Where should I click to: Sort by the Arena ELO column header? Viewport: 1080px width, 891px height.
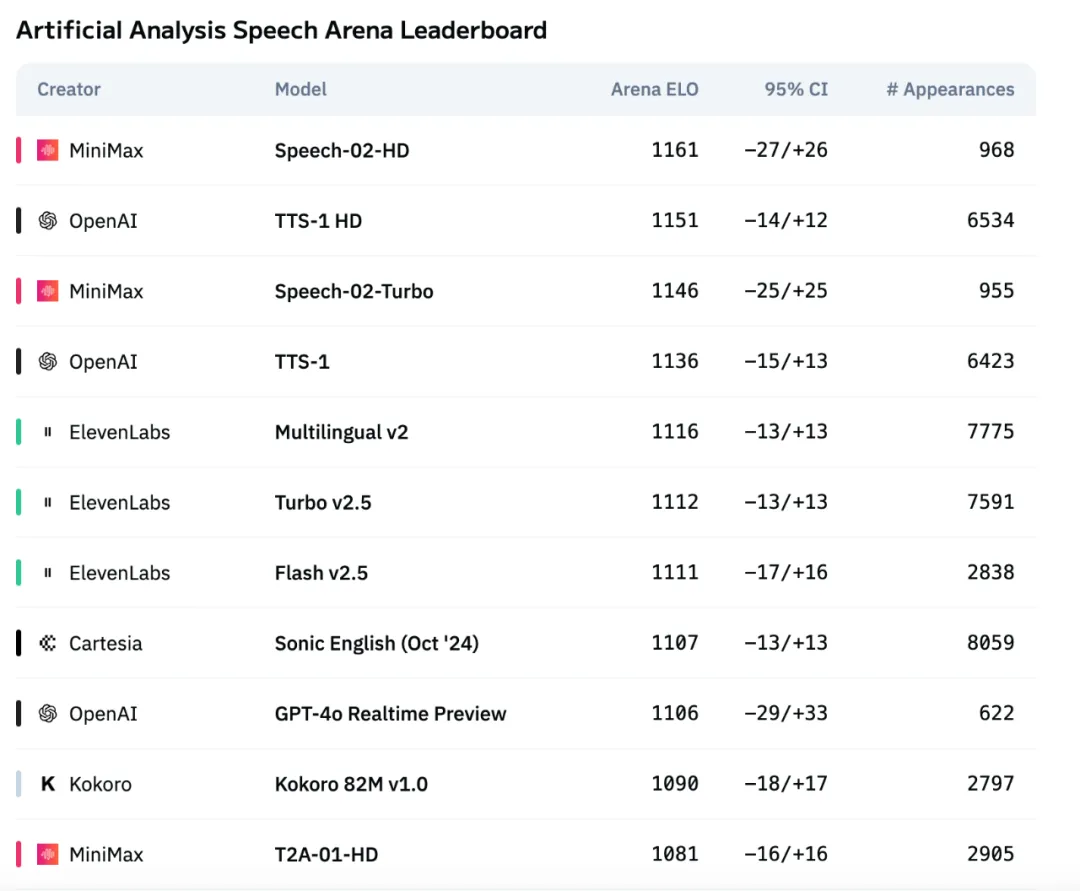(654, 89)
